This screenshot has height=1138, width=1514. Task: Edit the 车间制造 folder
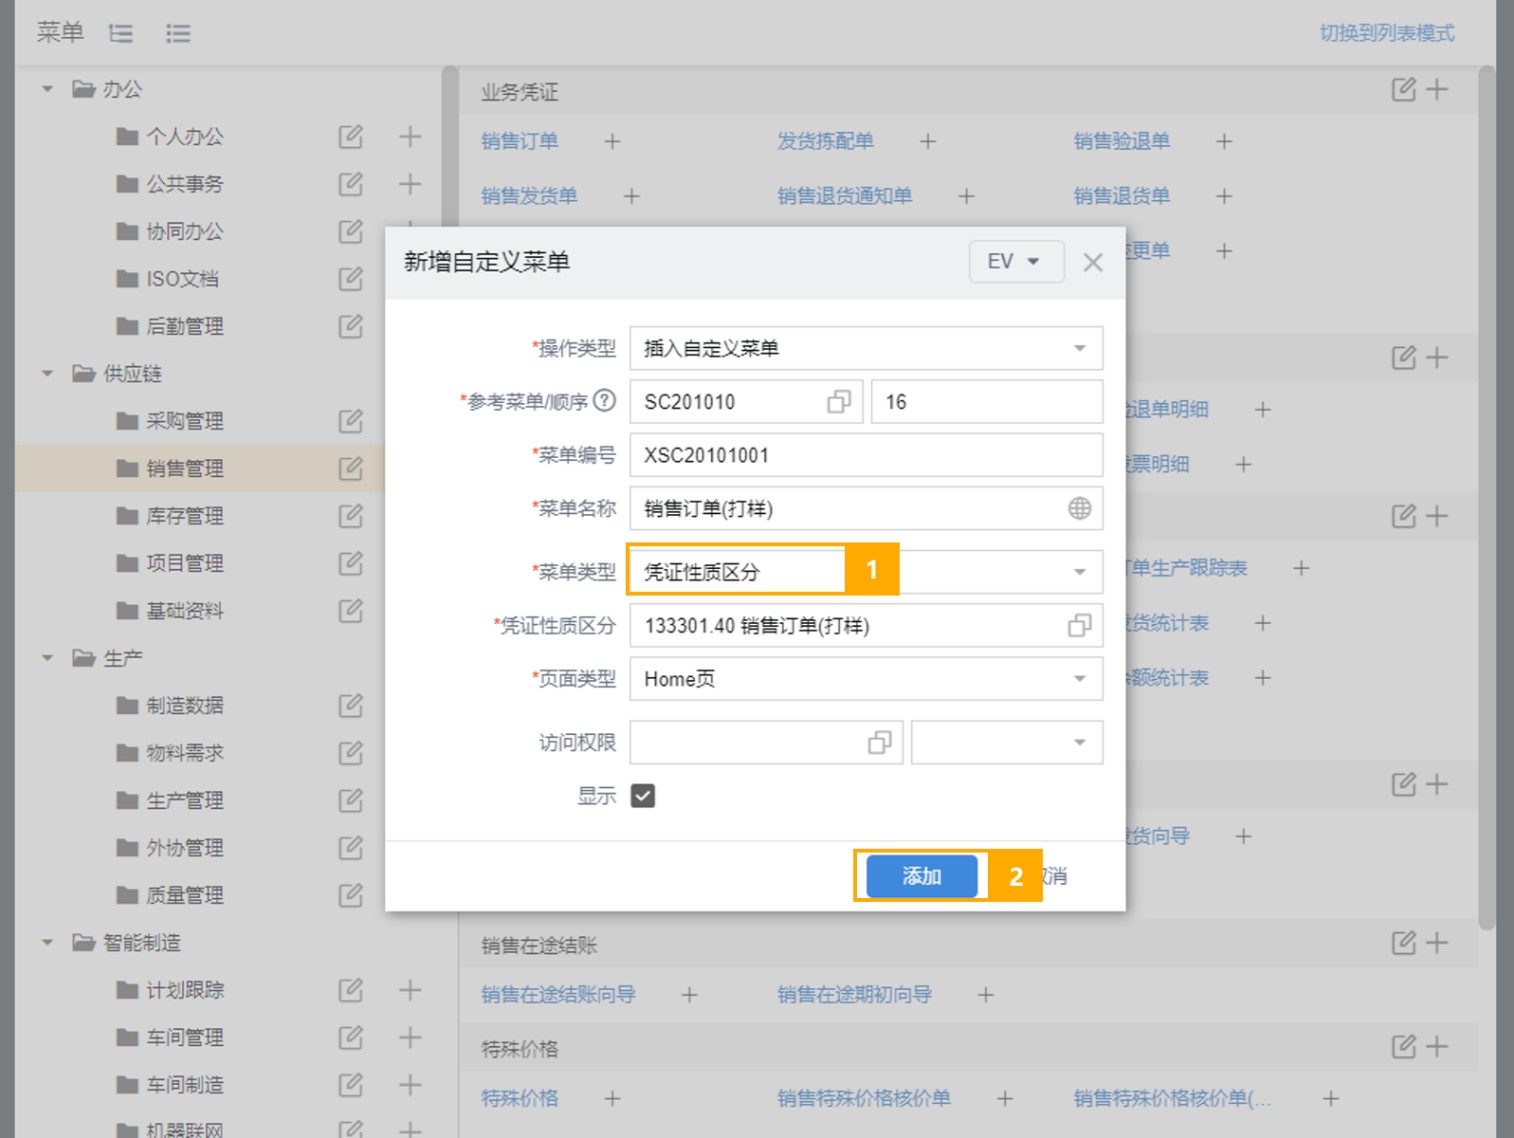(x=350, y=1085)
